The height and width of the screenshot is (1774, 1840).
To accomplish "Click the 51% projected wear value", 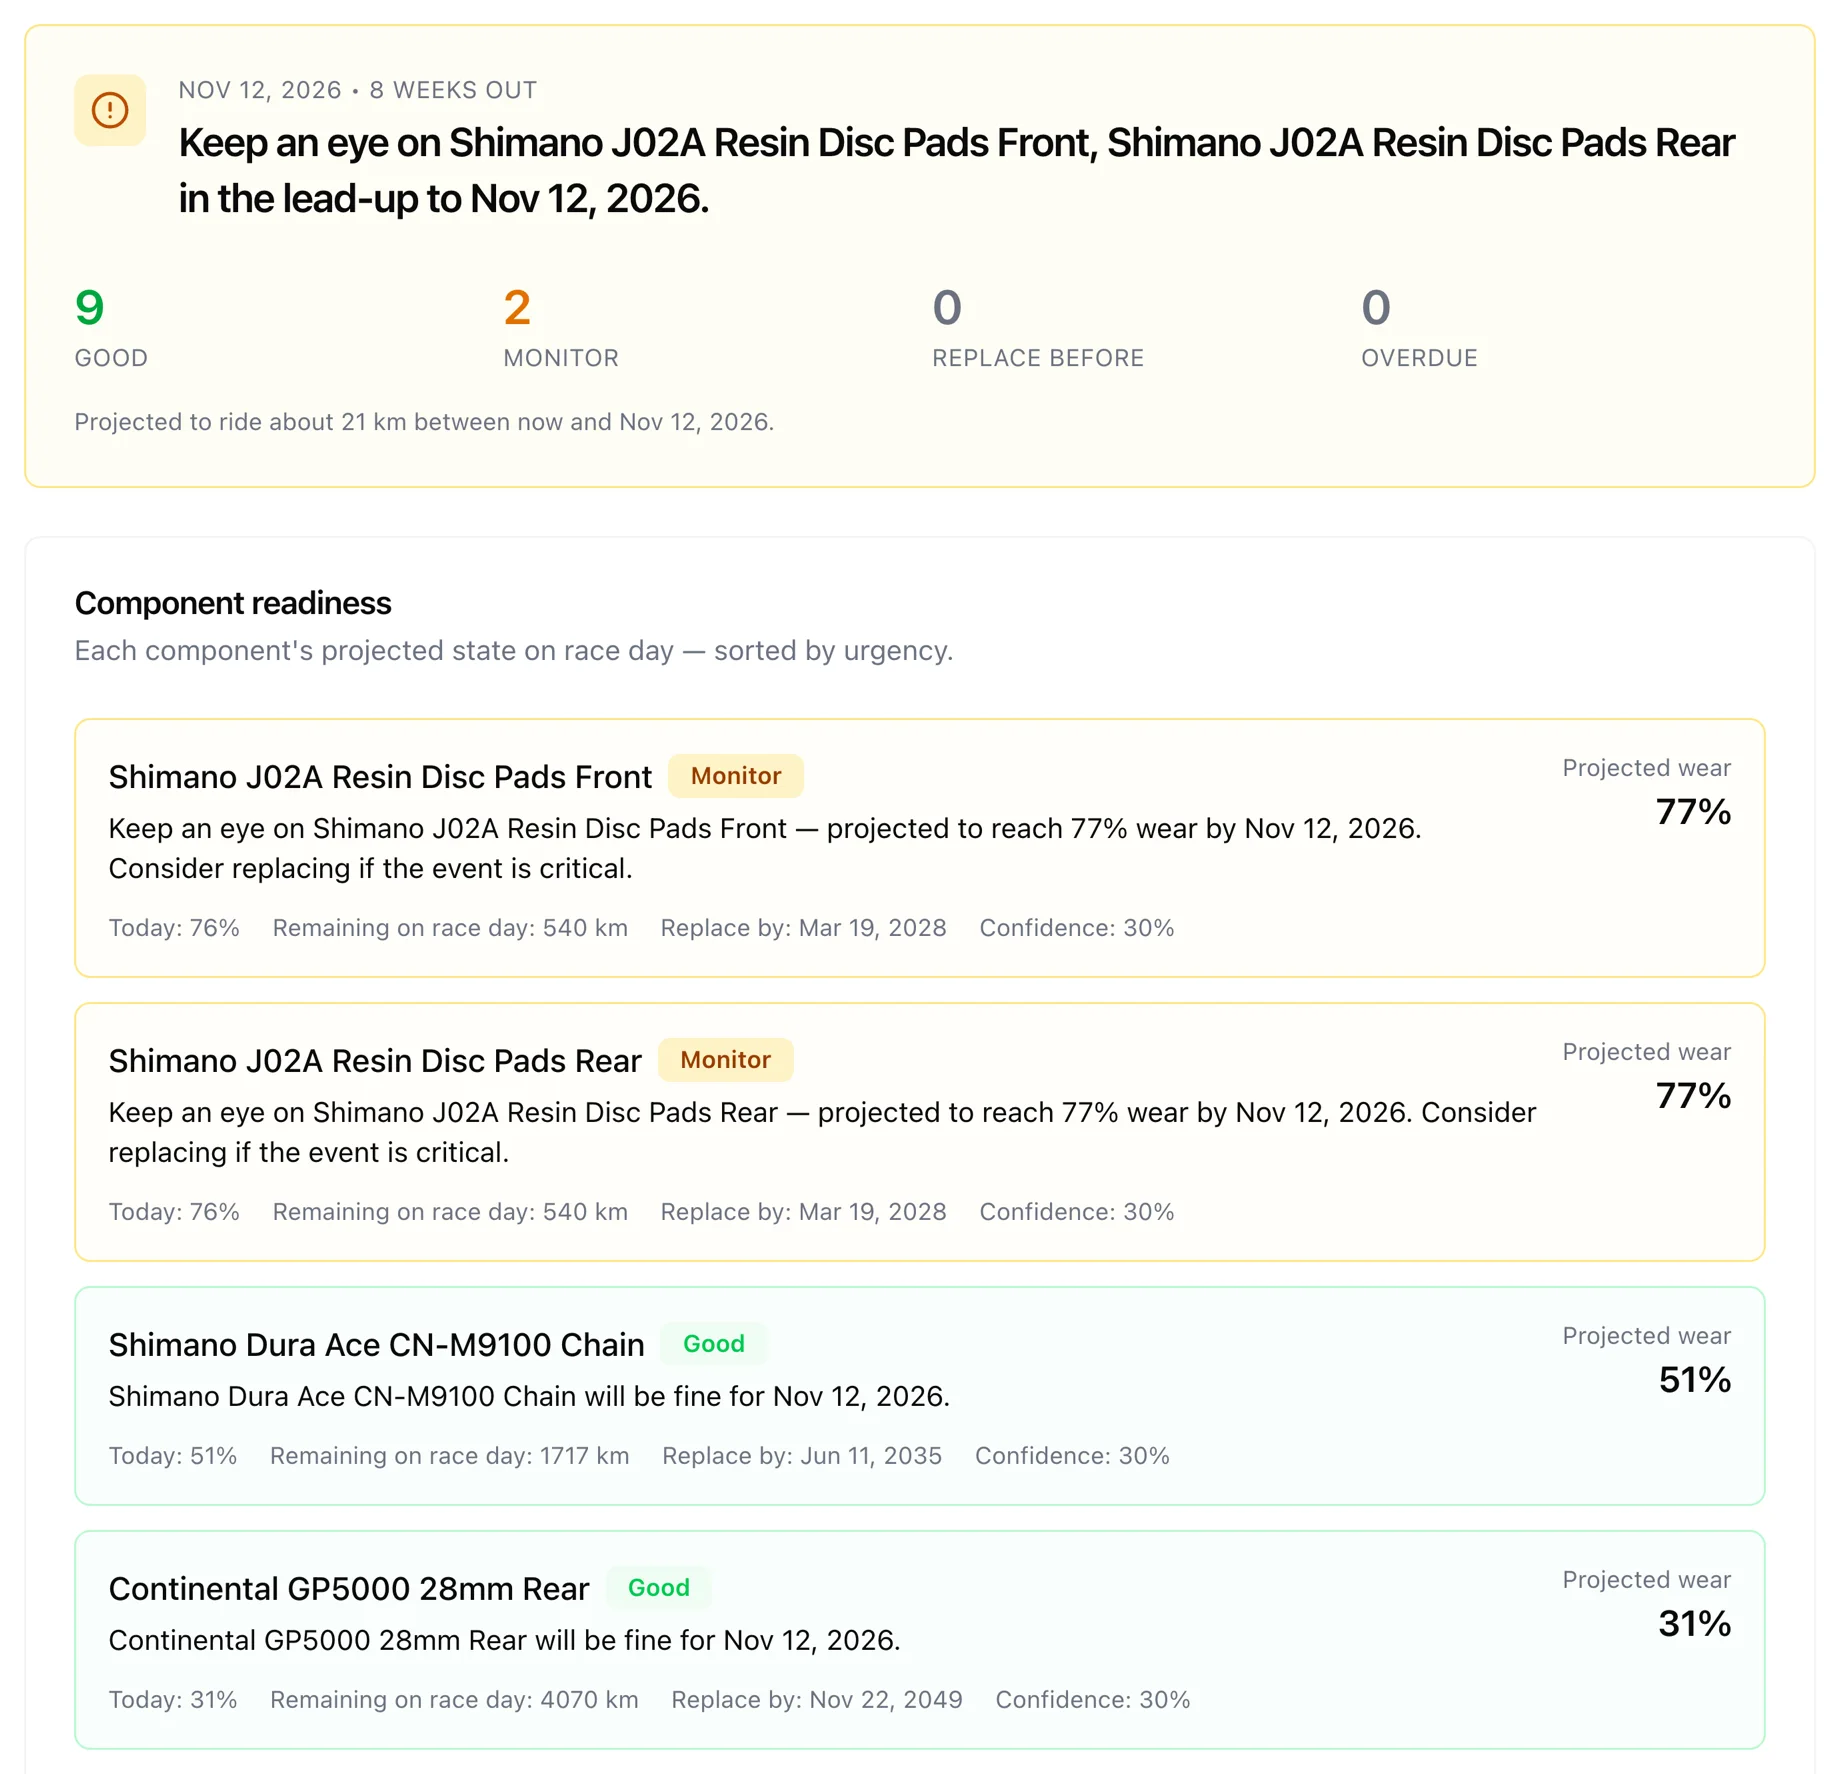I will pos(1694,1380).
